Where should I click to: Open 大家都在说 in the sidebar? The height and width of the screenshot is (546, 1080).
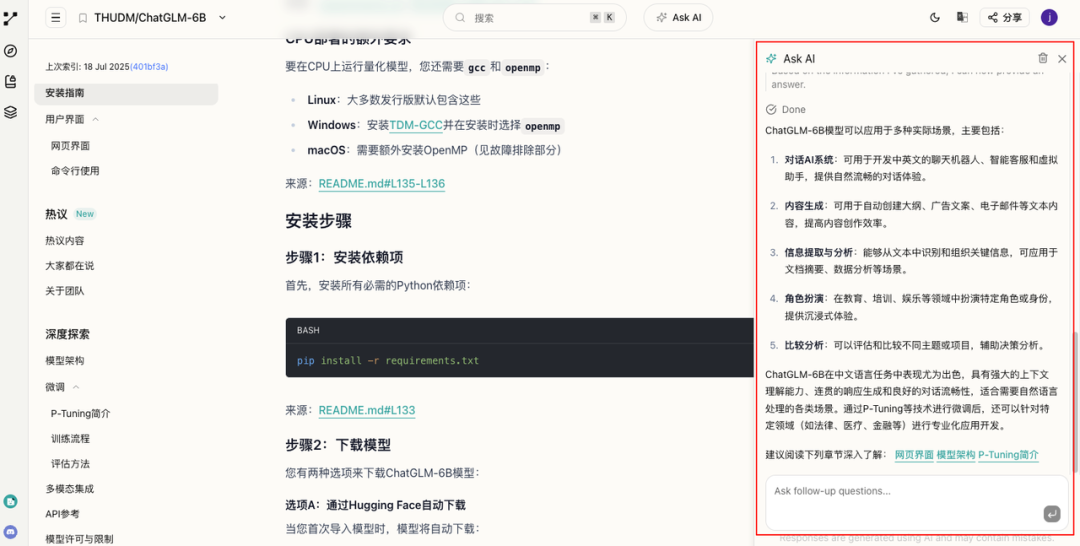[x=70, y=266]
